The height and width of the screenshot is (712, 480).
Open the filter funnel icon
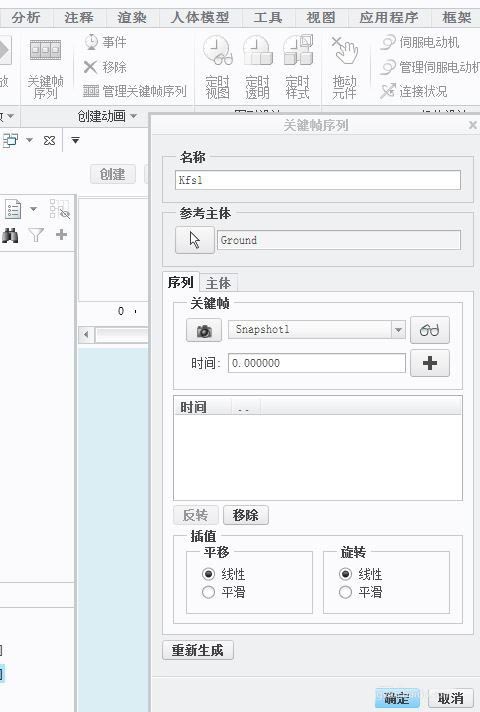(x=36, y=235)
